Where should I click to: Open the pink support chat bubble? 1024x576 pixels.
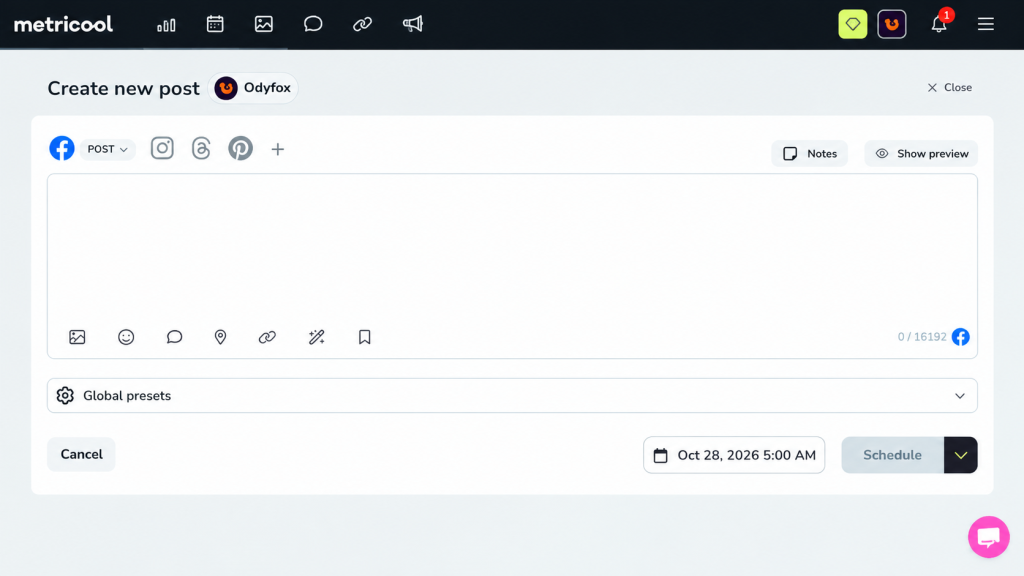click(x=988, y=537)
